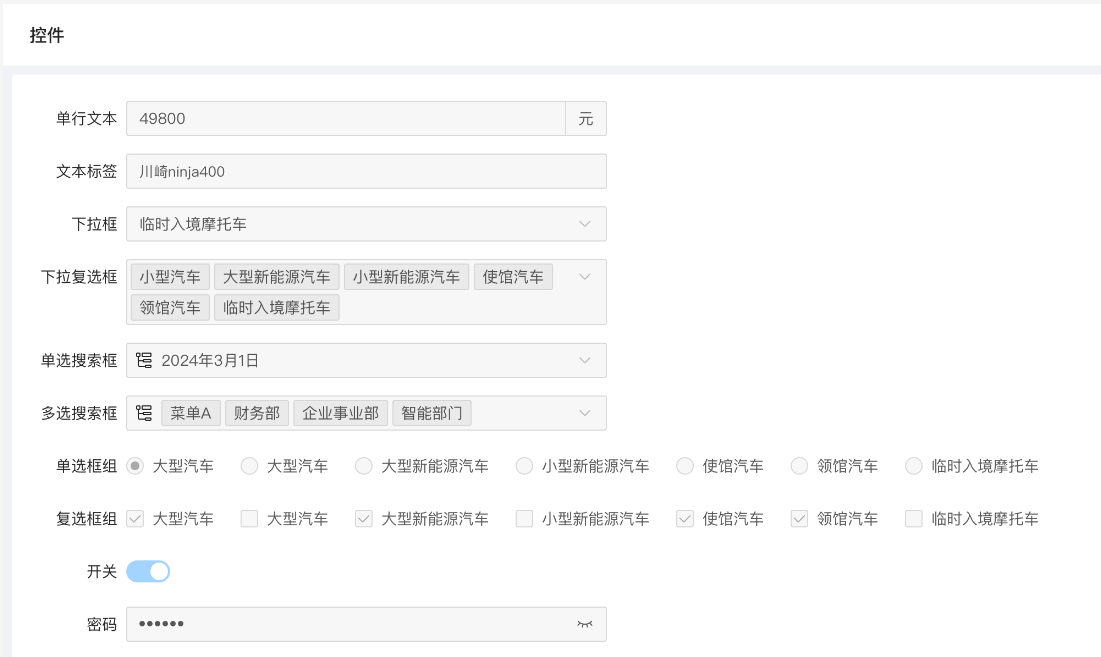The image size is (1101, 657).
Task: Check the 小型新能源汽车 checkbox in 复选框组
Action: tap(524, 519)
